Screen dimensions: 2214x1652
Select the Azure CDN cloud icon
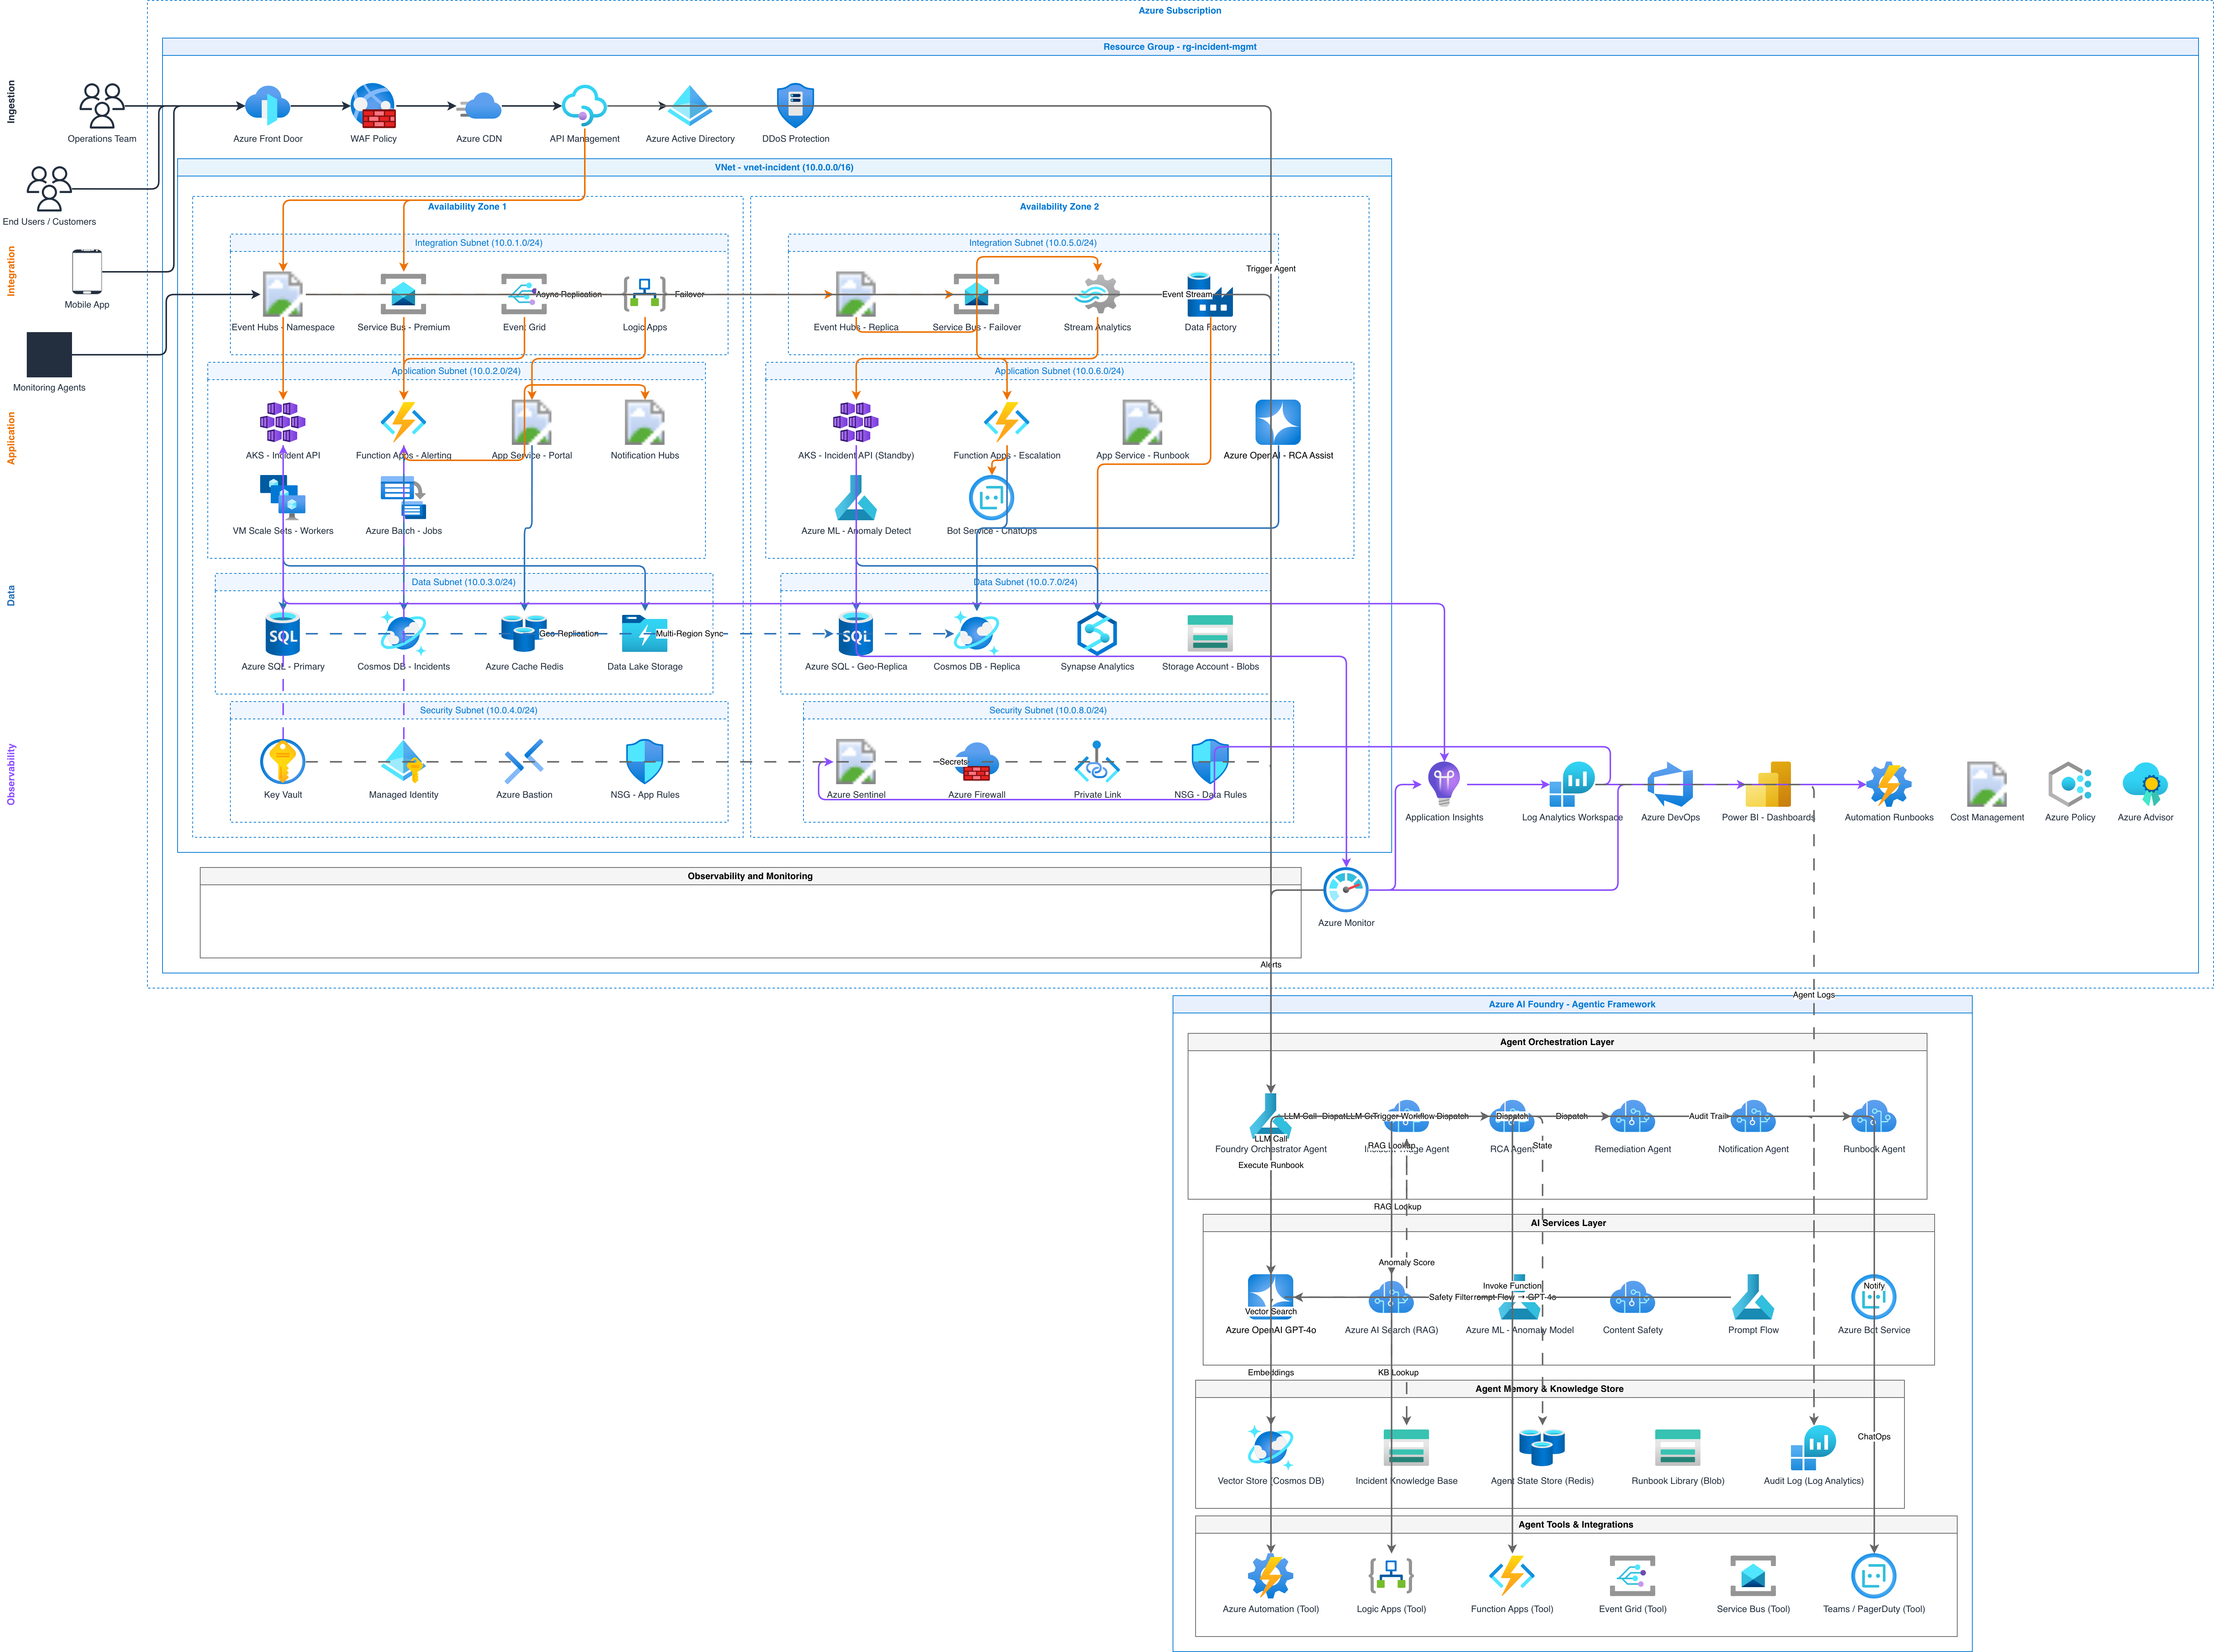[x=479, y=106]
